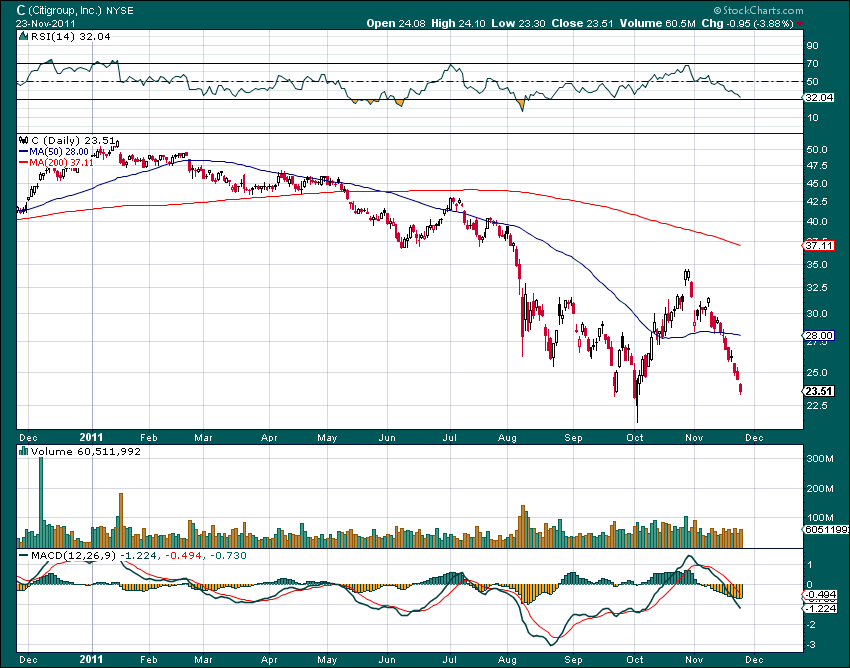Click 'Jun' on the MACD panel date axis
The image size is (850, 668).
387,660
